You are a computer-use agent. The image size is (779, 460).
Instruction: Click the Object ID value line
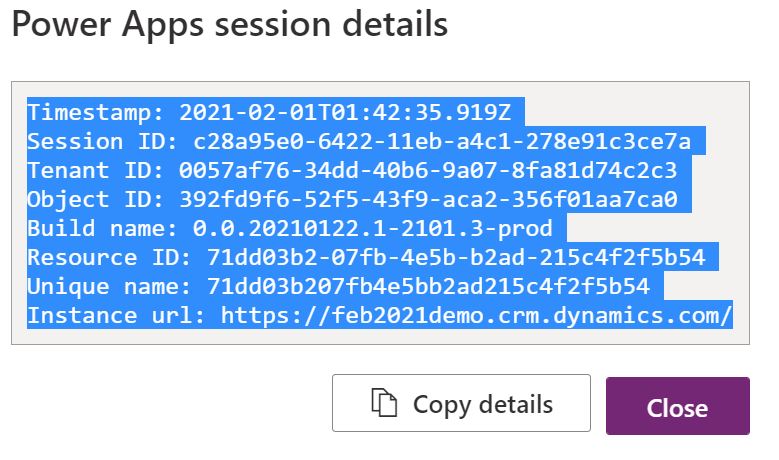352,199
